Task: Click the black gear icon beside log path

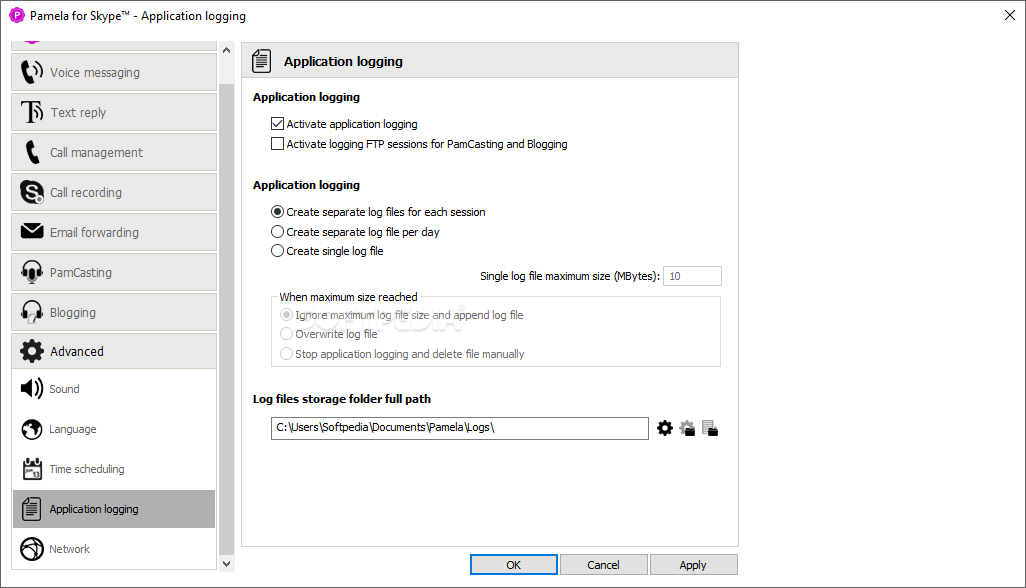Action: click(x=665, y=428)
